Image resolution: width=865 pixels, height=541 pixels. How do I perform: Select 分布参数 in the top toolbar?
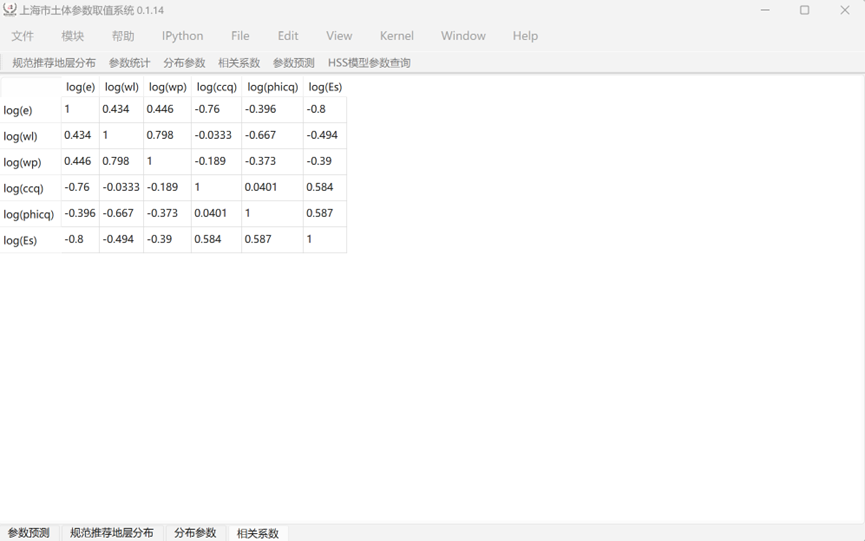pyautogui.click(x=184, y=63)
